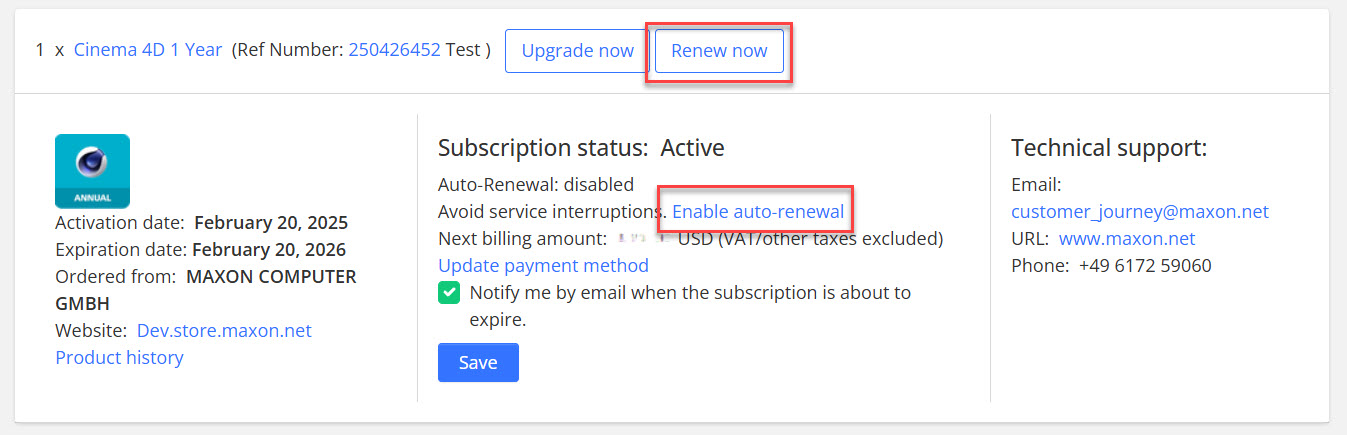Open the Cinema 4D 1 Year link

pyautogui.click(x=148, y=50)
